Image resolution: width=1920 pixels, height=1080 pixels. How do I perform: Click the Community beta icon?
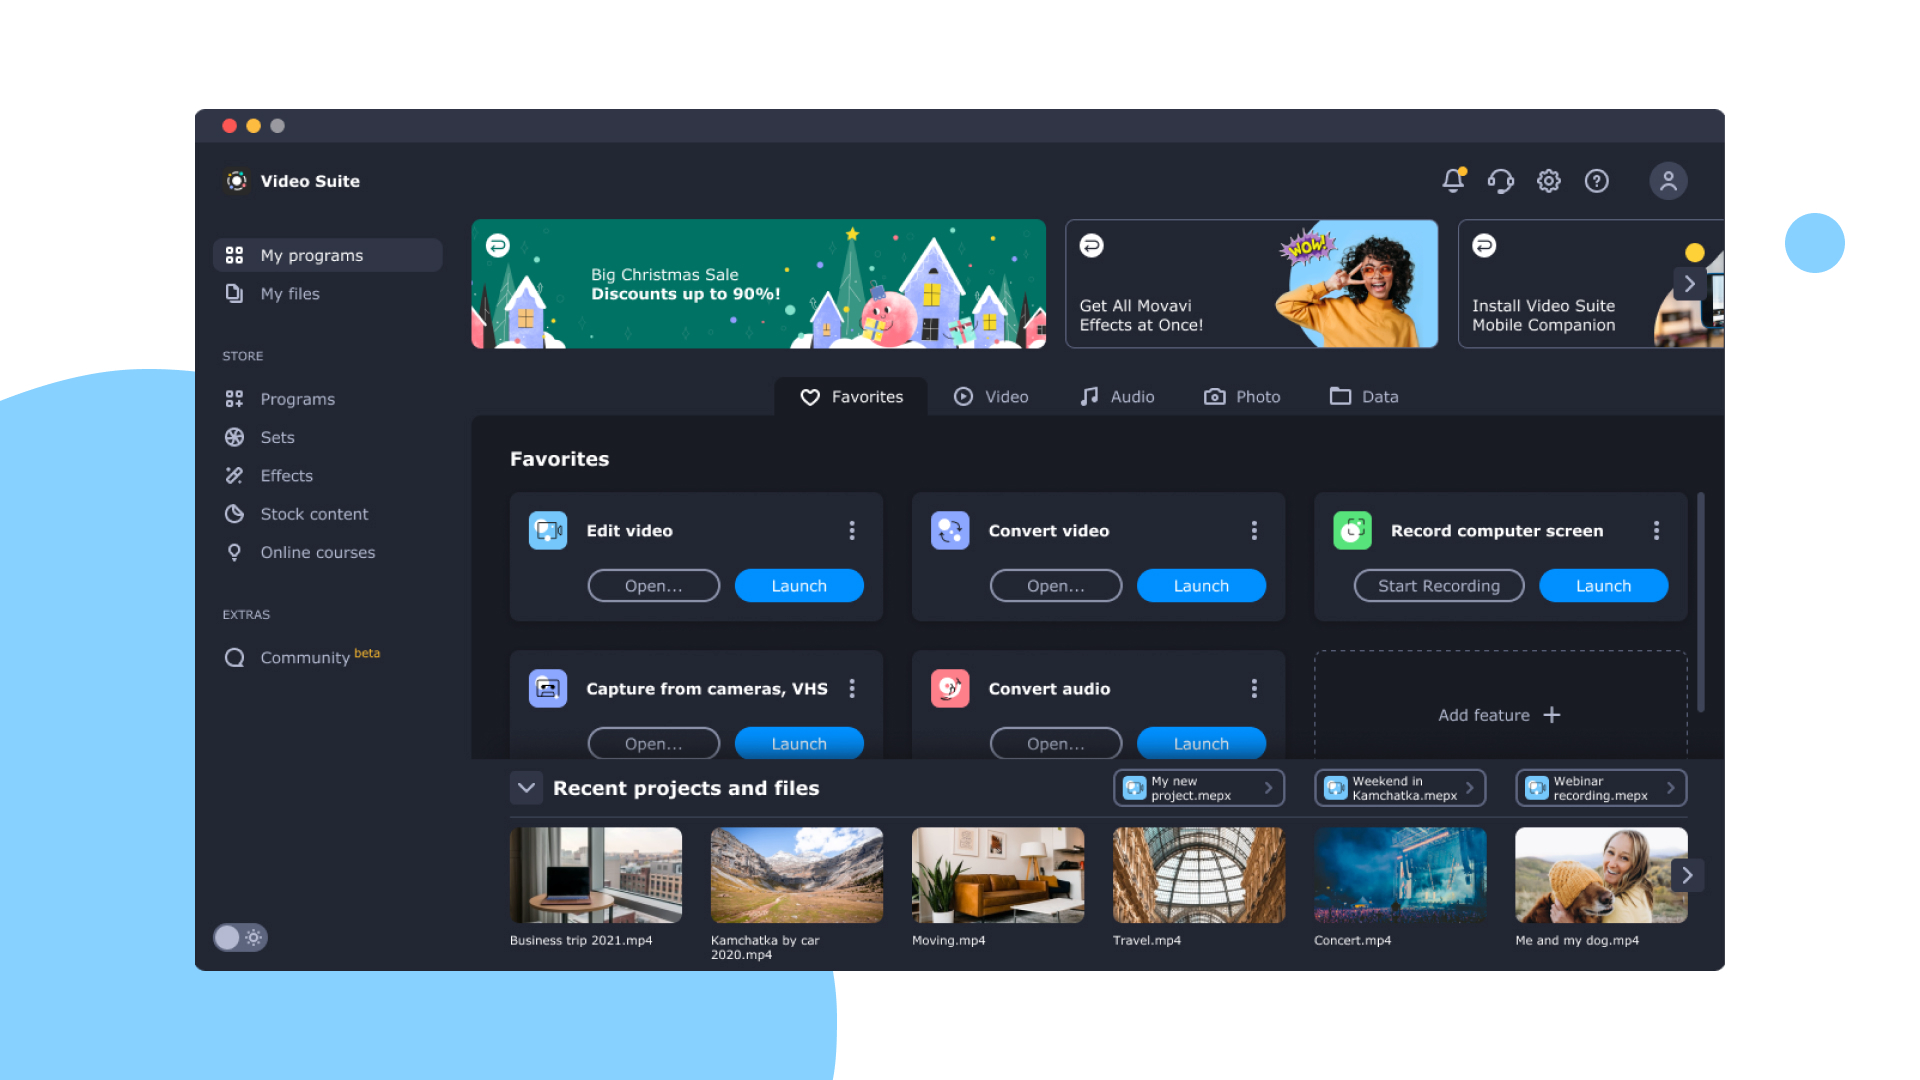pyautogui.click(x=235, y=657)
